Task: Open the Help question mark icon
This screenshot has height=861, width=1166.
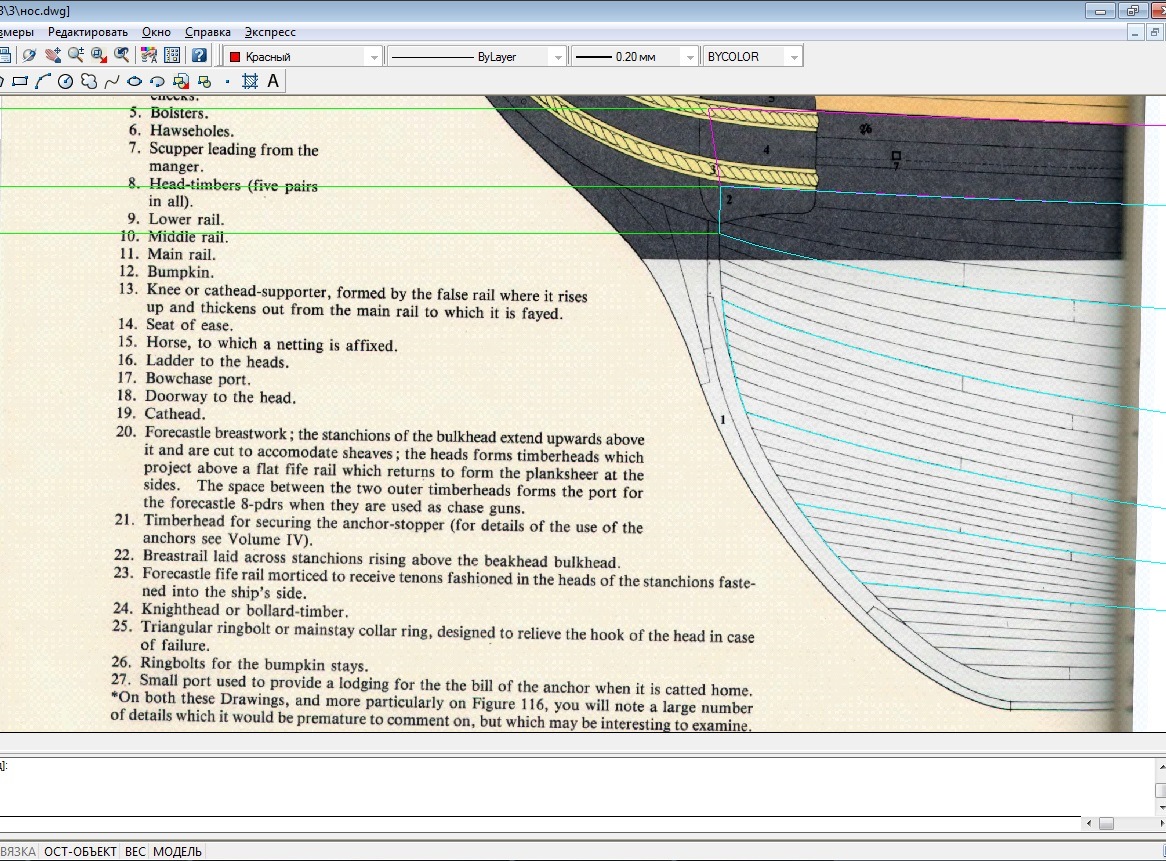Action: tap(199, 56)
